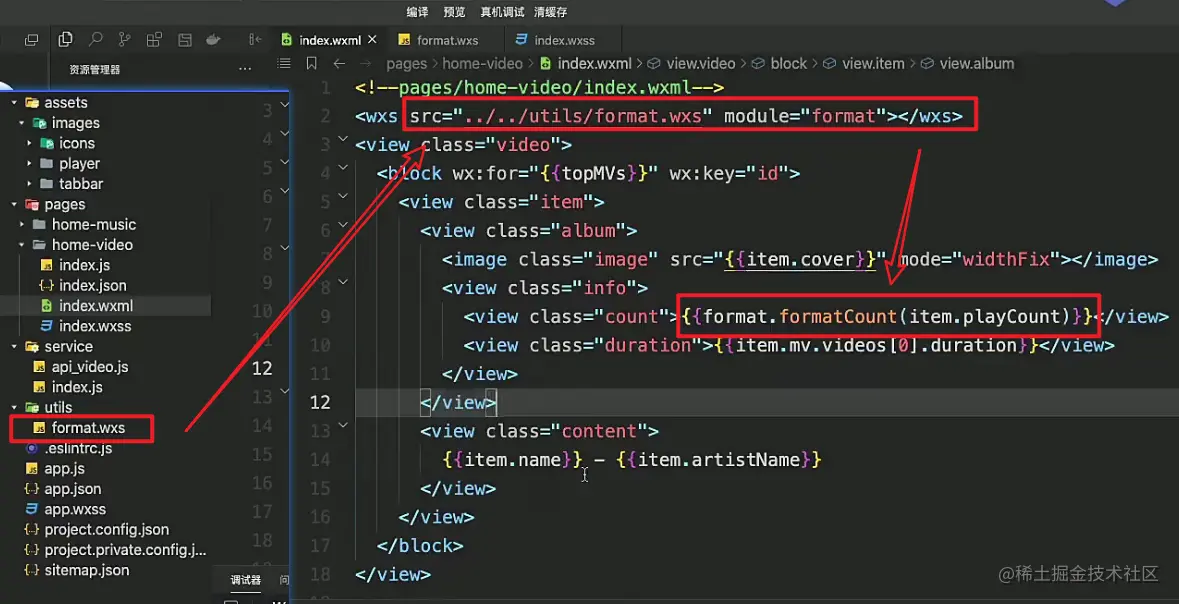
Task: Open the Source Control branch icon
Action: [125, 39]
